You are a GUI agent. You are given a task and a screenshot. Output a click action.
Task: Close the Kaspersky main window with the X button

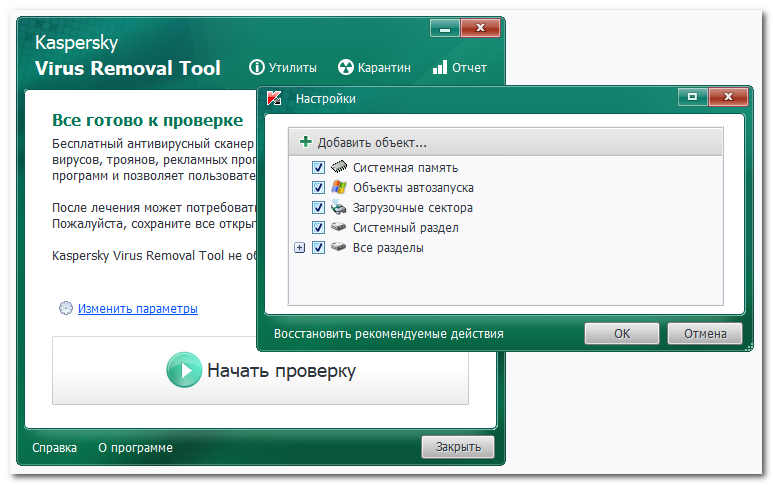[x=480, y=29]
